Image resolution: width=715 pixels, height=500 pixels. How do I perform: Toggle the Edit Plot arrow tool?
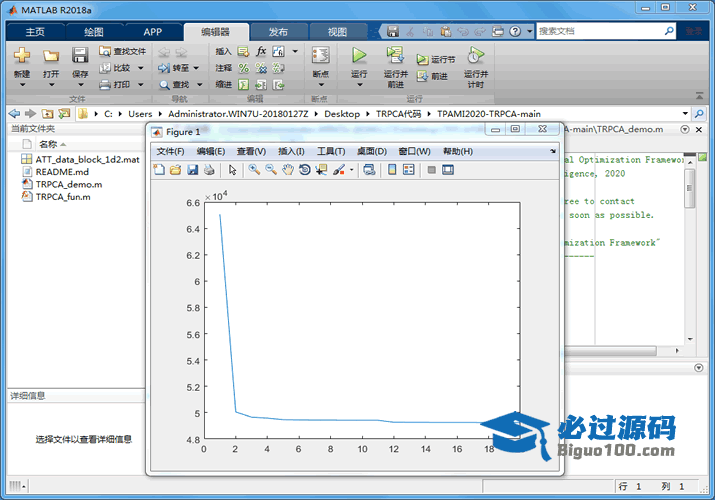232,170
